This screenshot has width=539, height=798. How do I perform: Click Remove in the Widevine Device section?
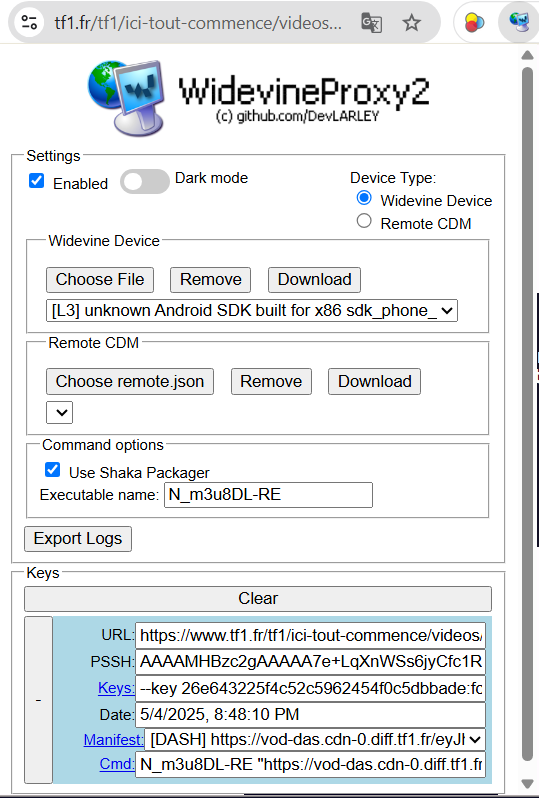click(210, 279)
